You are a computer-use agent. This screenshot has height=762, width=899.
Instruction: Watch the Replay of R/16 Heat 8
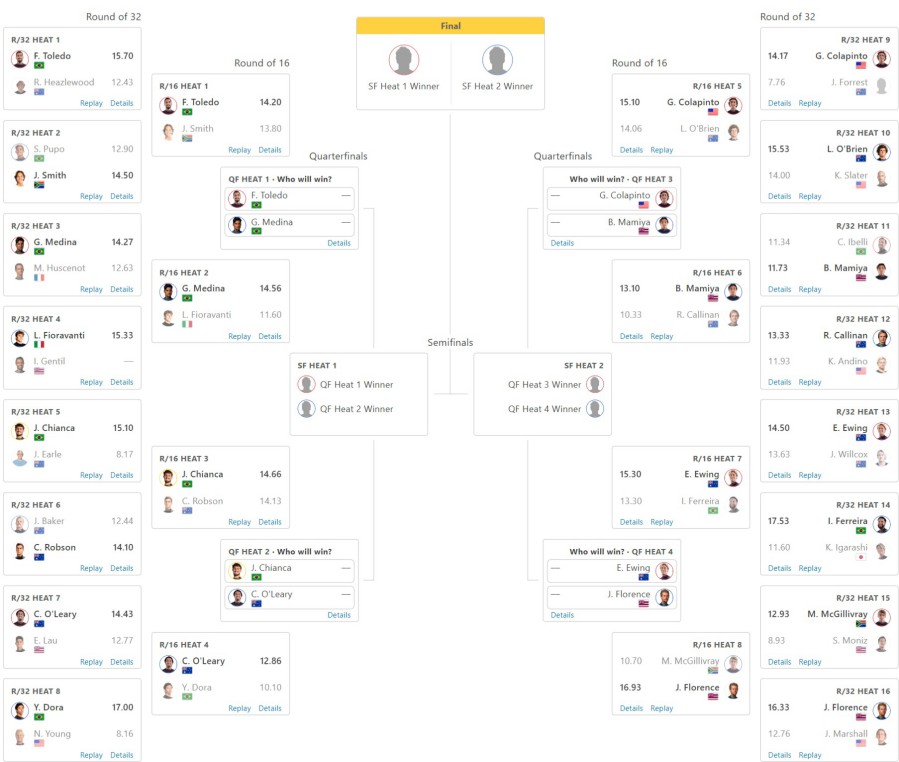click(662, 708)
